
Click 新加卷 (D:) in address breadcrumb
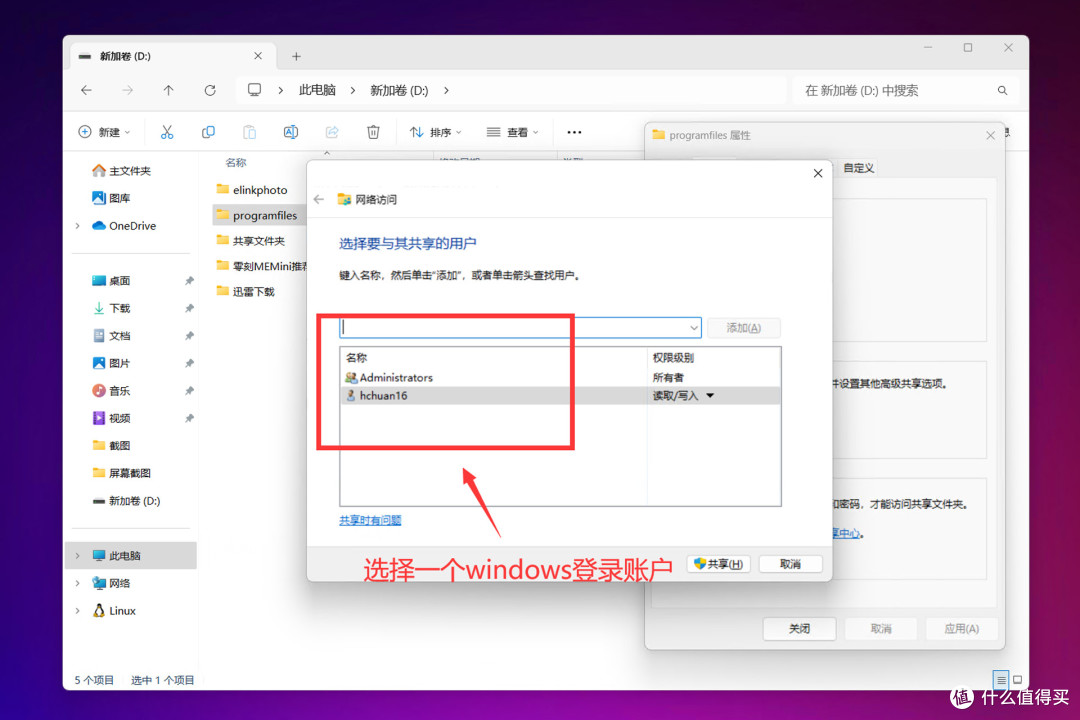(399, 90)
